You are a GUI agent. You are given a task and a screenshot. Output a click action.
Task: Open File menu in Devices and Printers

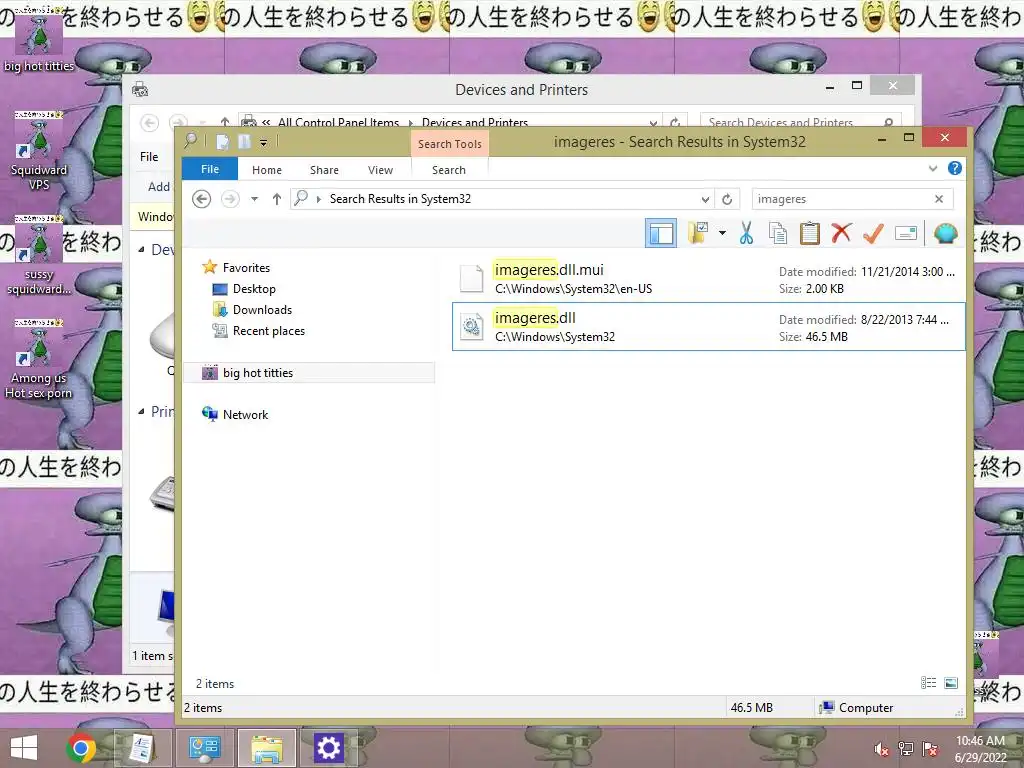click(149, 157)
